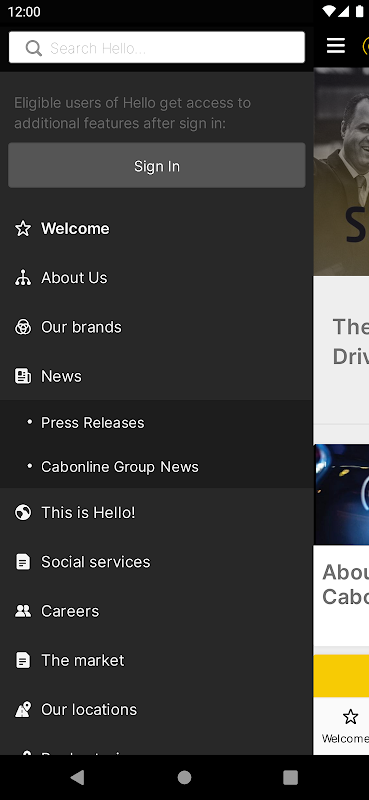369x800 pixels.
Task: Click the Sign In button
Action: click(x=157, y=166)
